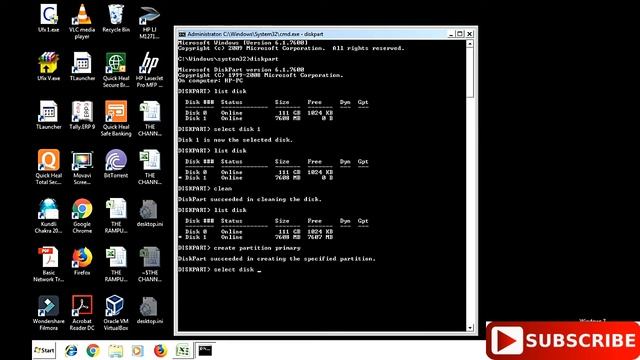640x360 pixels.
Task: Click 'Disk 1 is now the selected disk.'
Action: (x=235, y=140)
